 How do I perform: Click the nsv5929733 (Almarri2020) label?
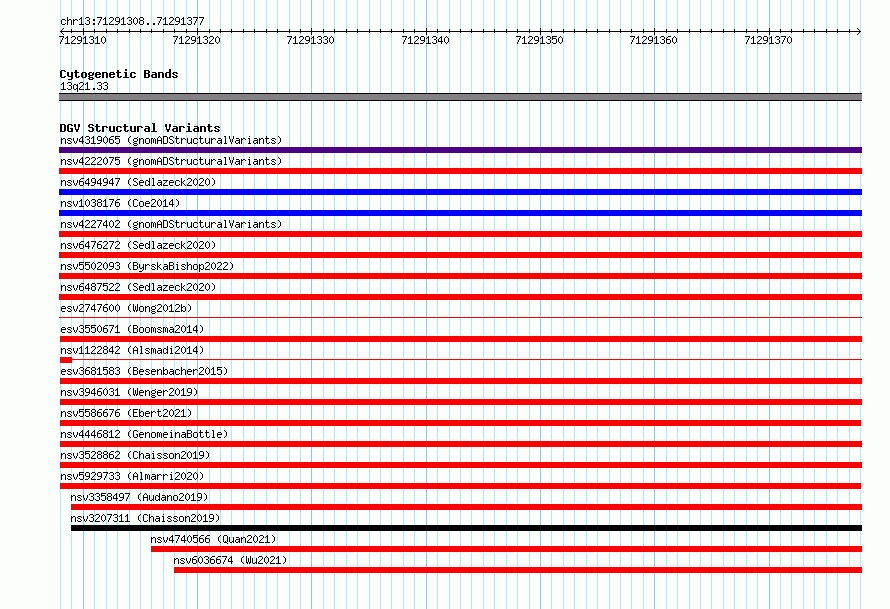pos(132,476)
